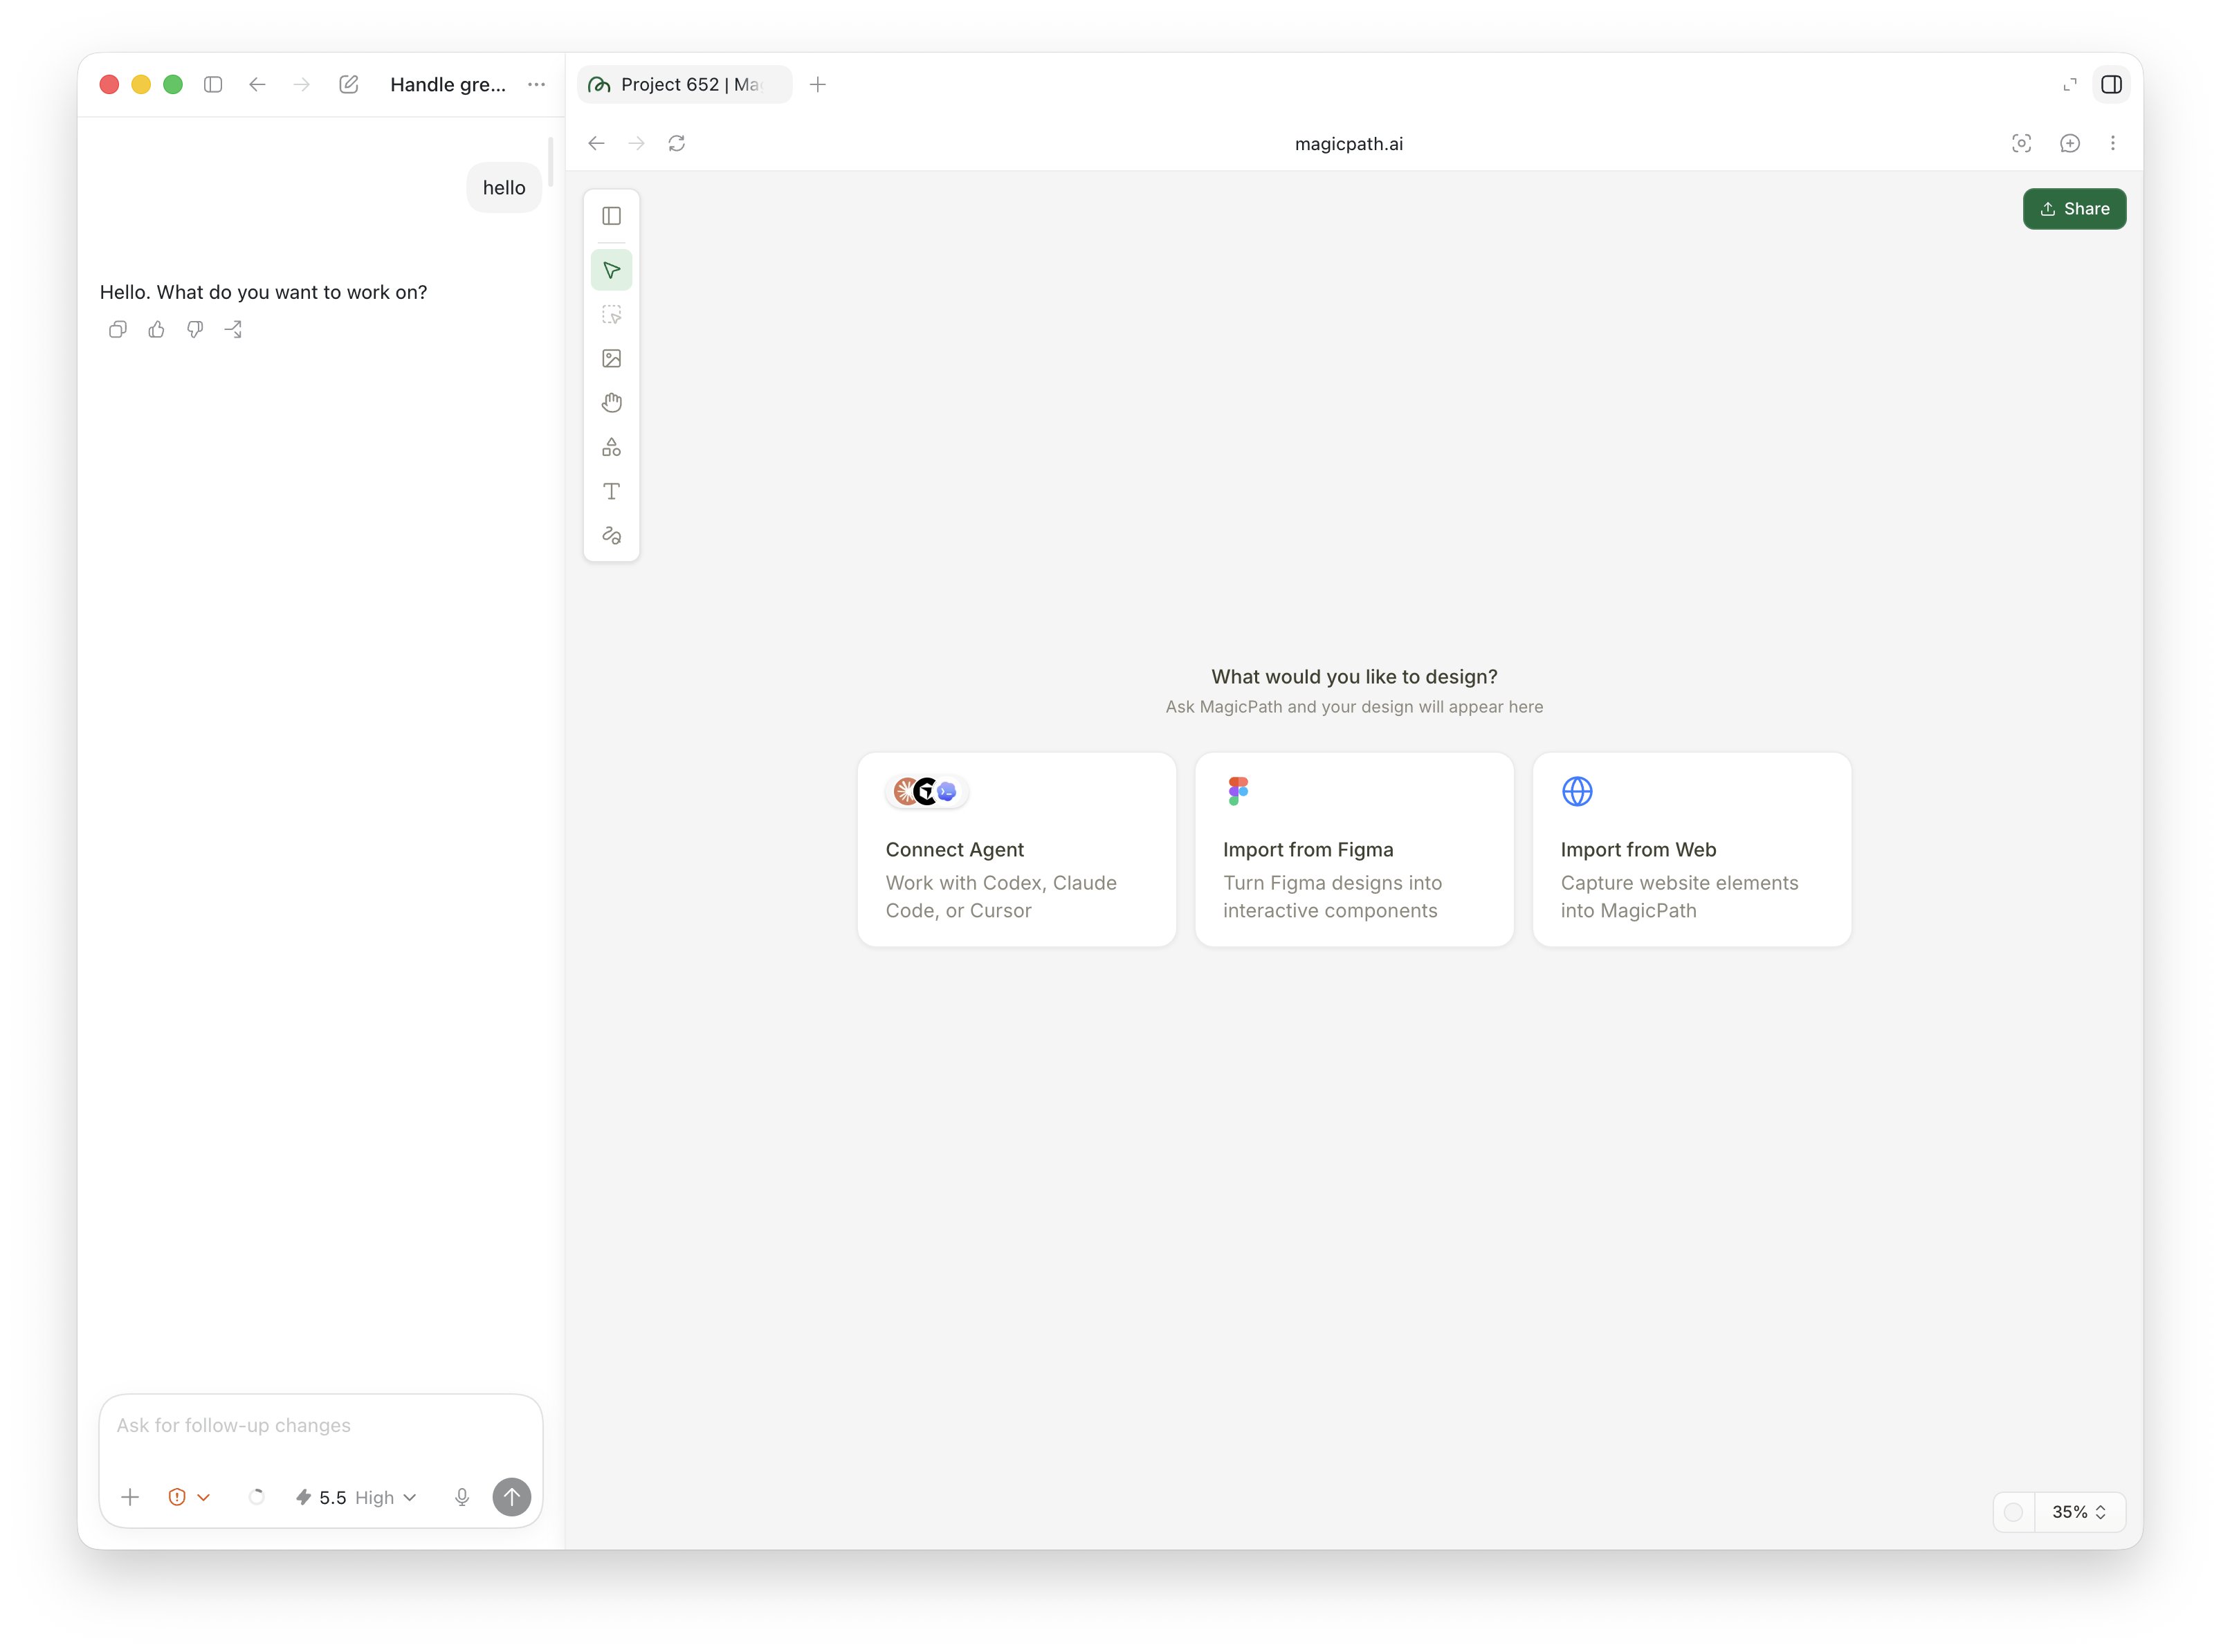Copy the assistant reply
The image size is (2221, 1652).
(117, 329)
